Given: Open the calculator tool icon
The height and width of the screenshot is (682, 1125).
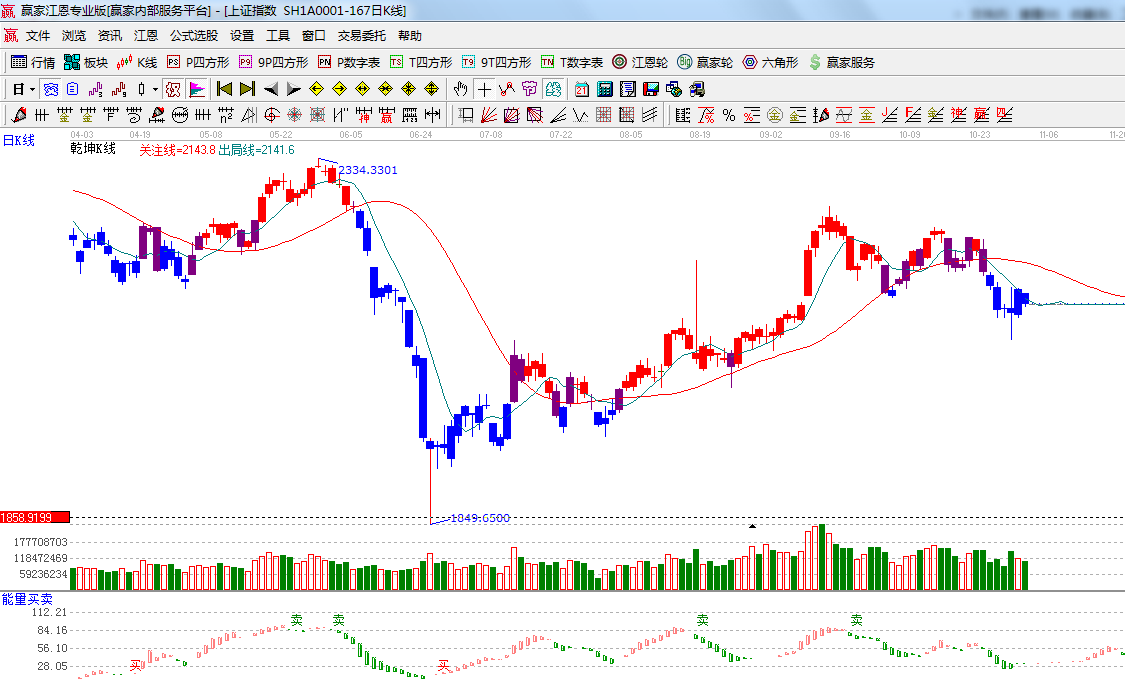Looking at the screenshot, I should click(605, 89).
